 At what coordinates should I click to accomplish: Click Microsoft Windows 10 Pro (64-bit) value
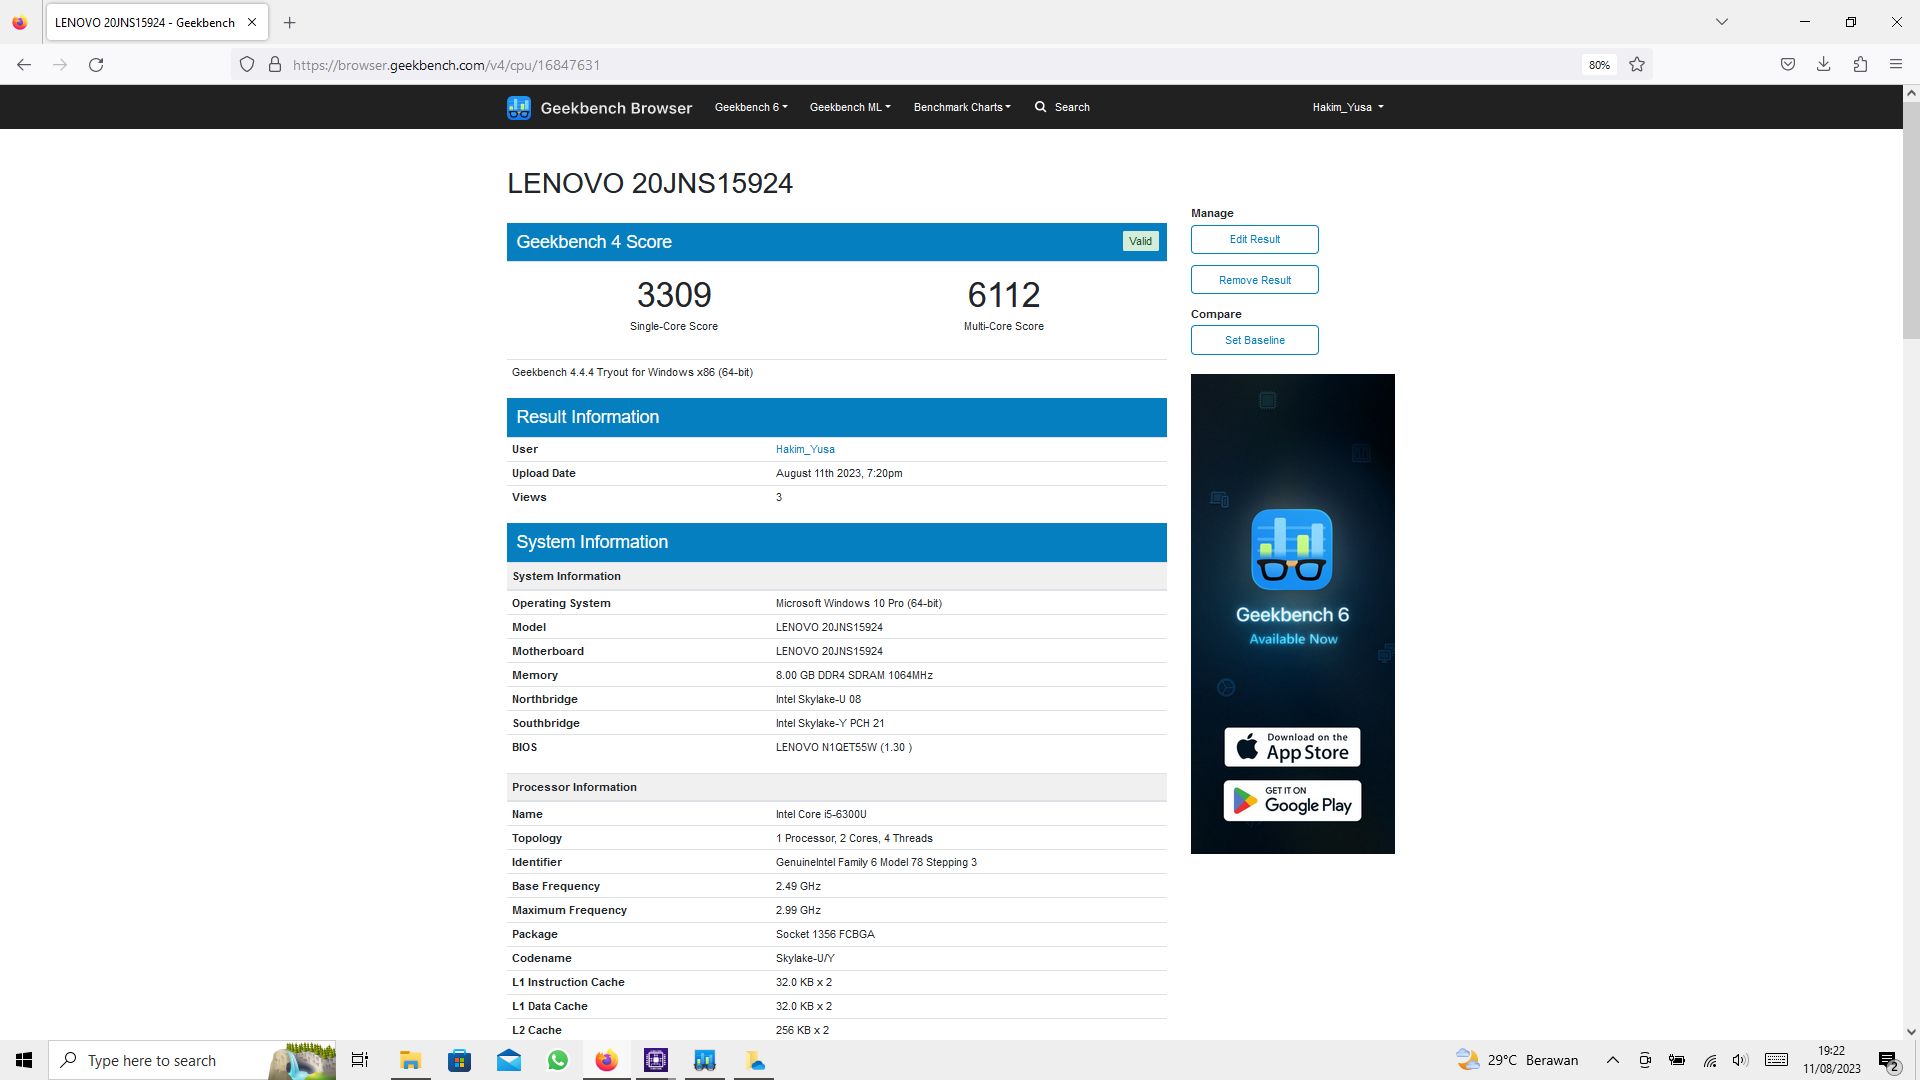(859, 603)
